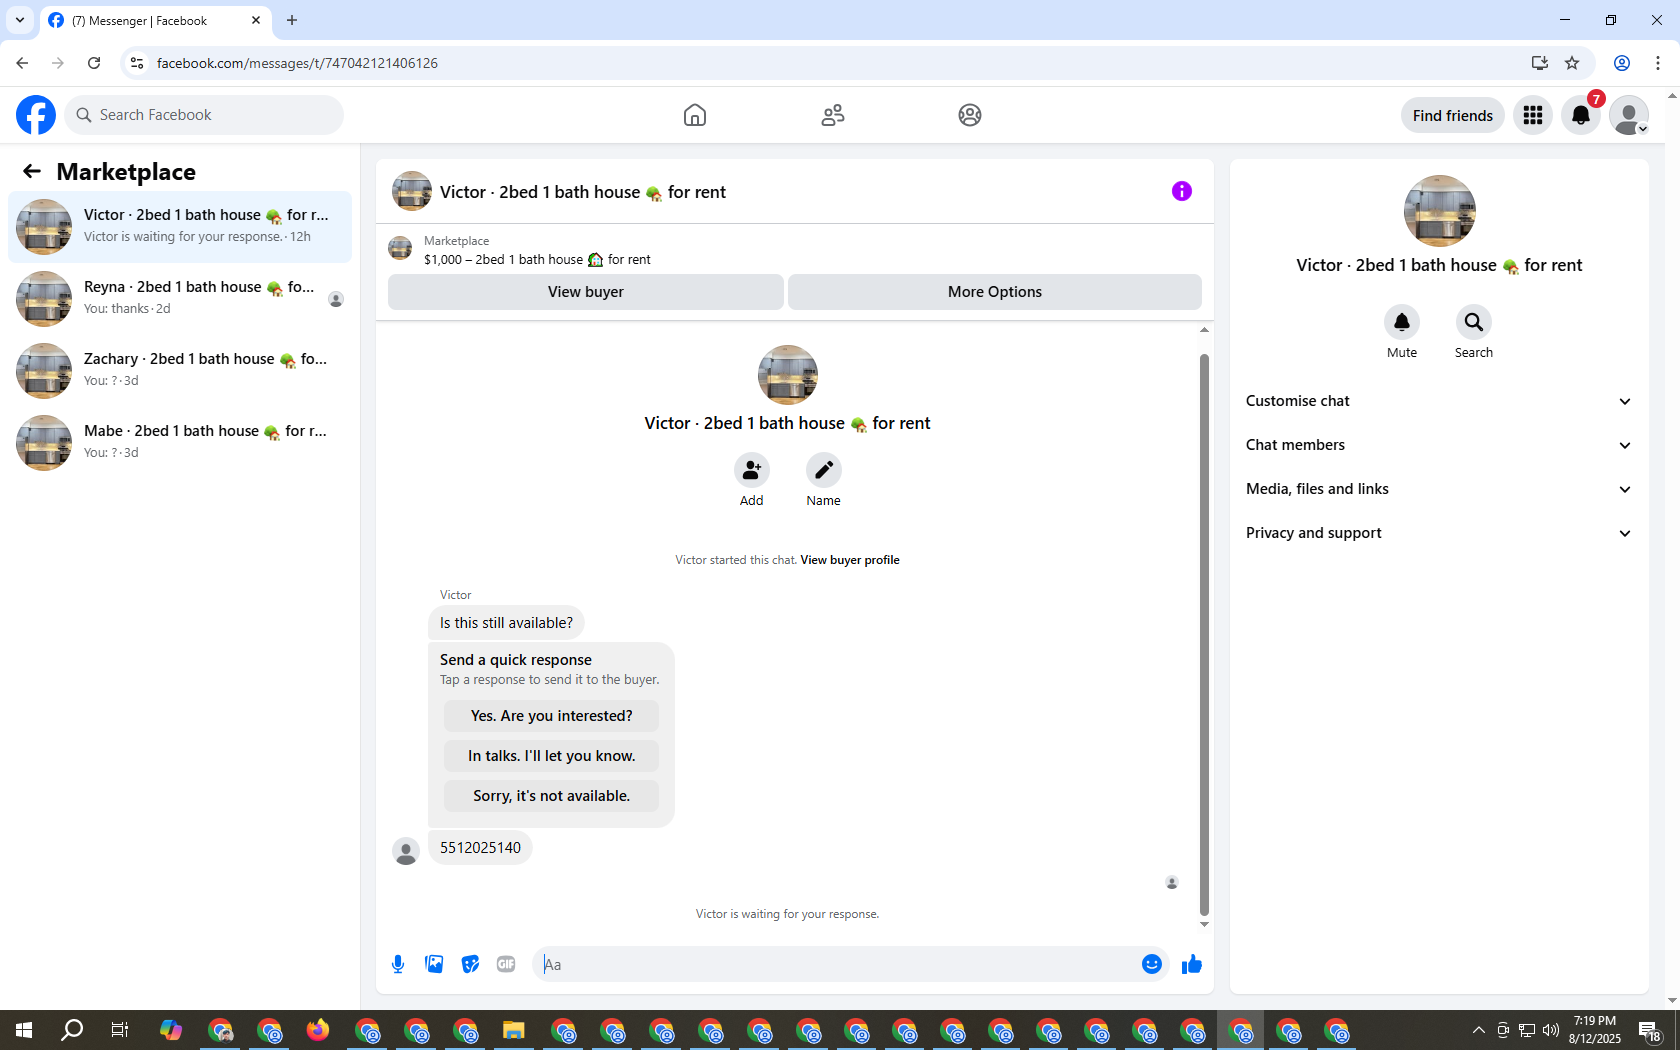This screenshot has height=1050, width=1680.
Task: Send 'In talks. I'll let you know.' response
Action: pos(551,756)
